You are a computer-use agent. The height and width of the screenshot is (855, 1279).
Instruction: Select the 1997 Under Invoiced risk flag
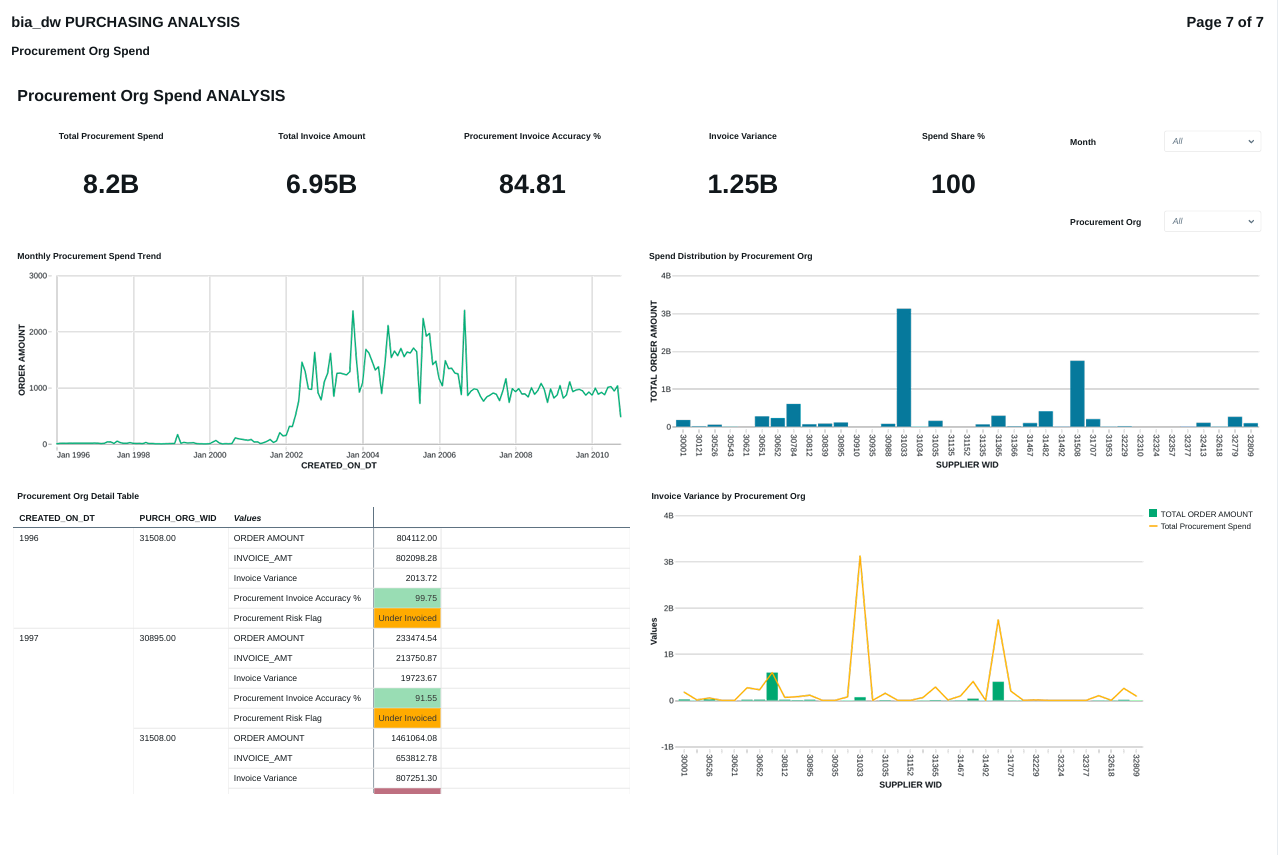[x=407, y=718]
